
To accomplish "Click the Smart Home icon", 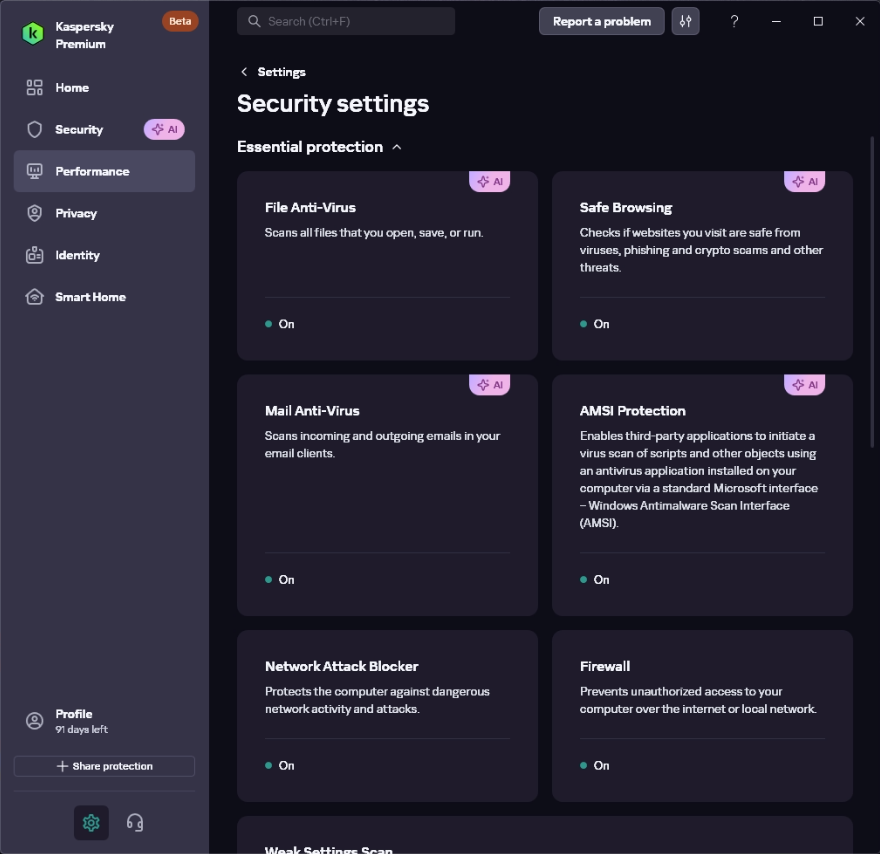I will (34, 297).
